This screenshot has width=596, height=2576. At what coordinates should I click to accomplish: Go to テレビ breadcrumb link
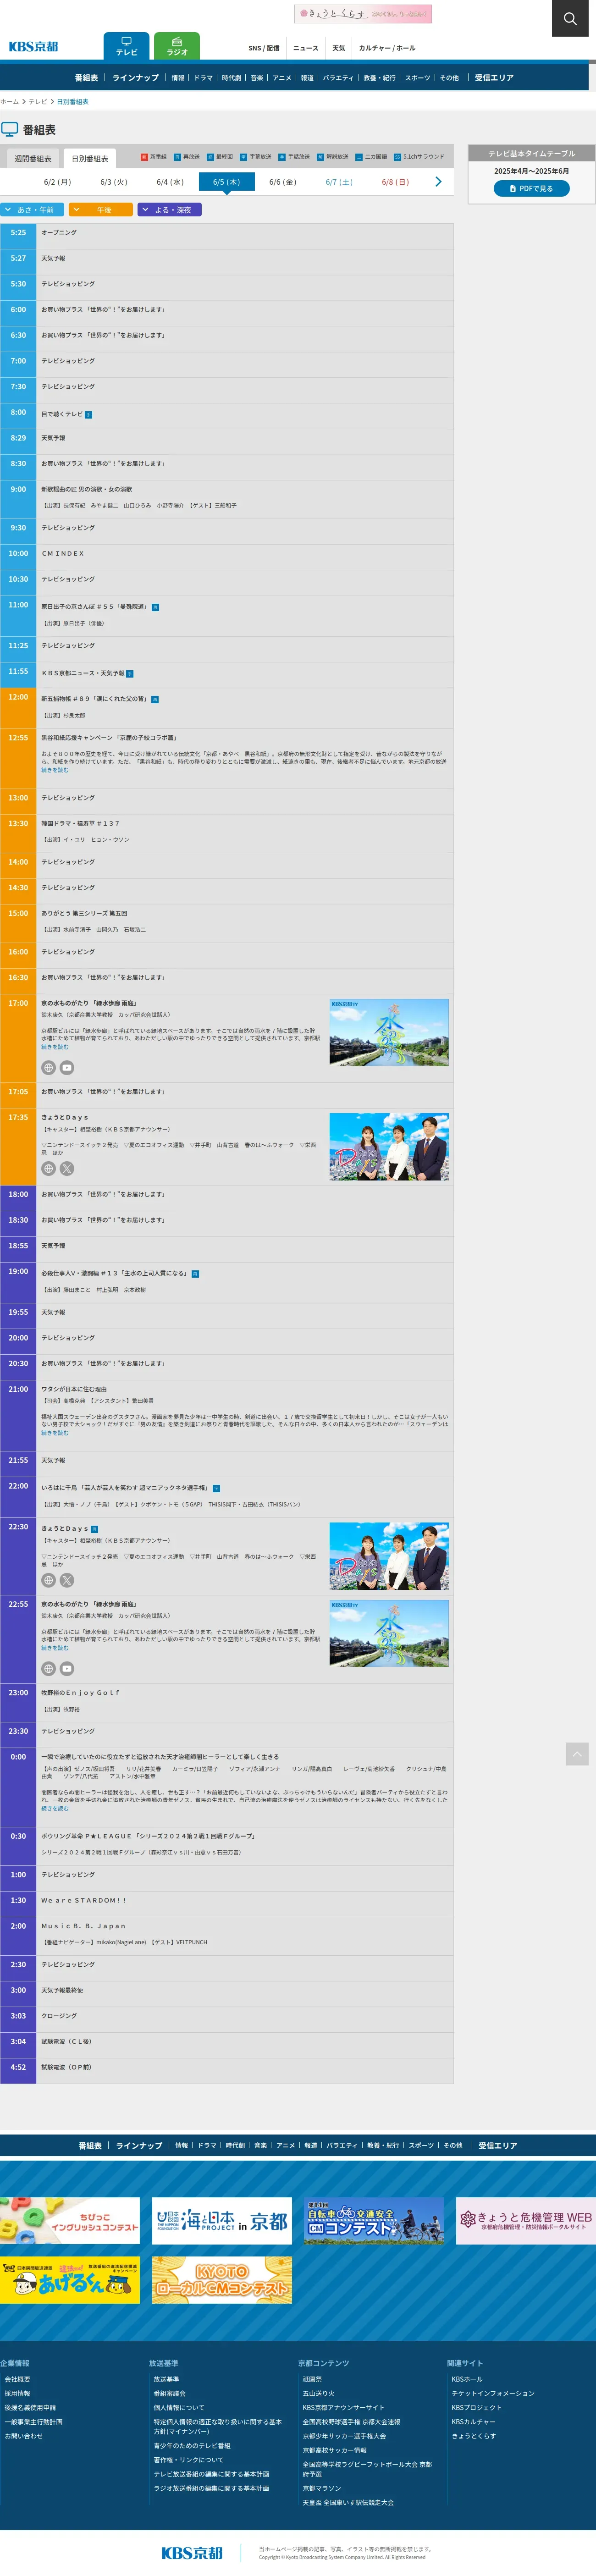(x=38, y=102)
